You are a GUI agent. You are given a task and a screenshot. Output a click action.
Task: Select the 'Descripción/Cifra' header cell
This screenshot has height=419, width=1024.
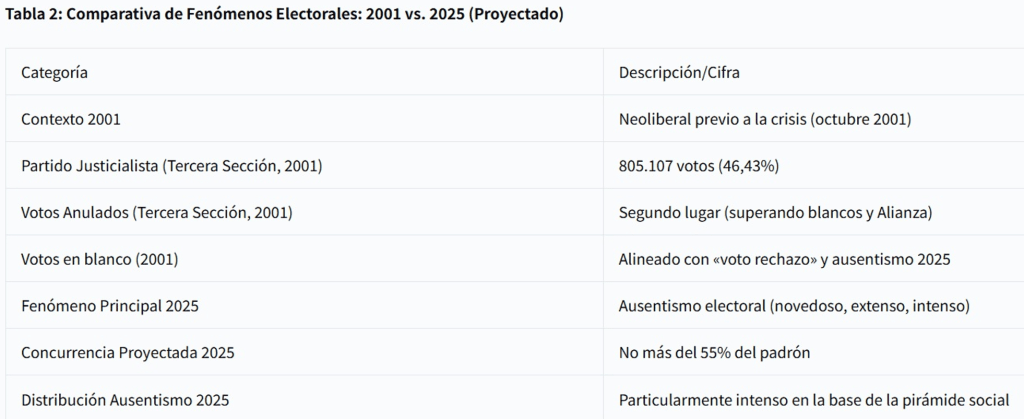(x=814, y=72)
